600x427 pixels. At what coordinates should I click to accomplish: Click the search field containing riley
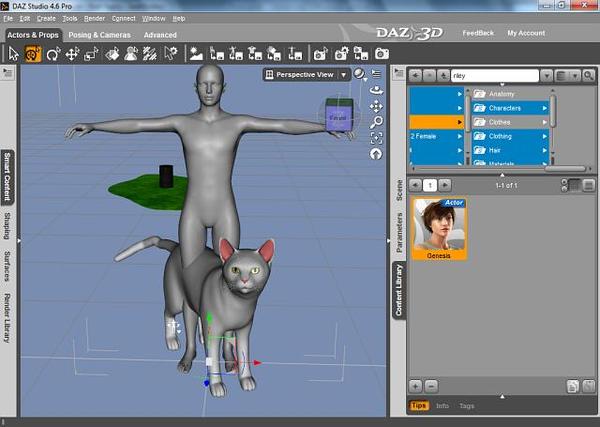pyautogui.click(x=495, y=76)
